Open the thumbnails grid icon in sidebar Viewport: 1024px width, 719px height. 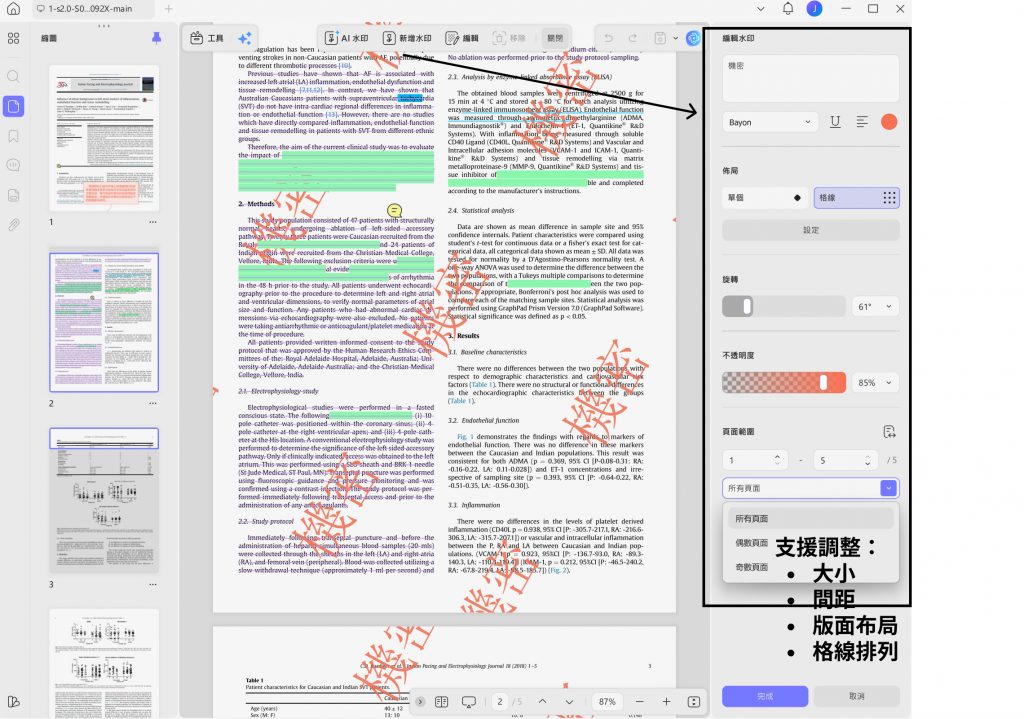[x=14, y=39]
